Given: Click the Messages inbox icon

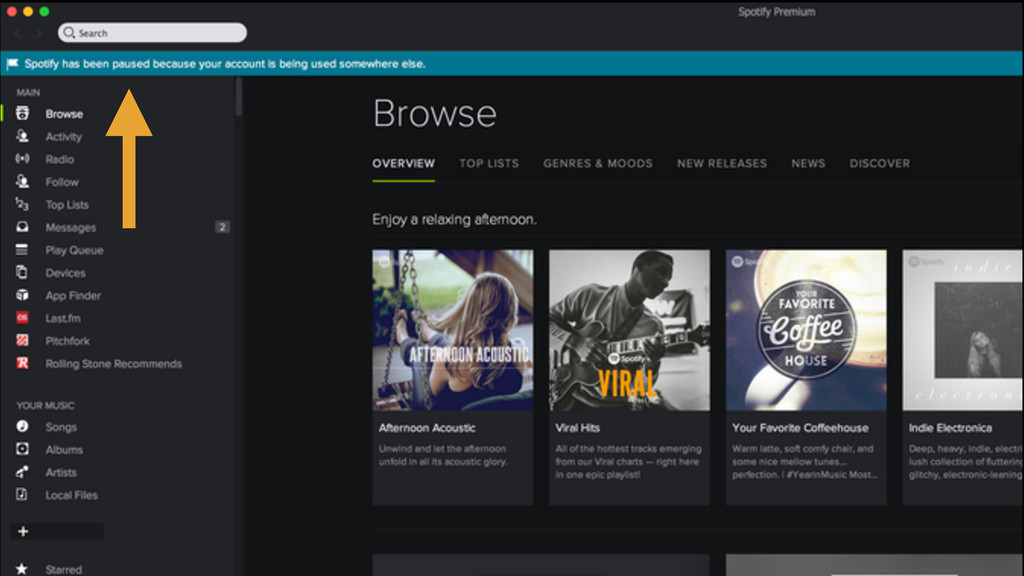Looking at the screenshot, I should pyautogui.click(x=22, y=227).
